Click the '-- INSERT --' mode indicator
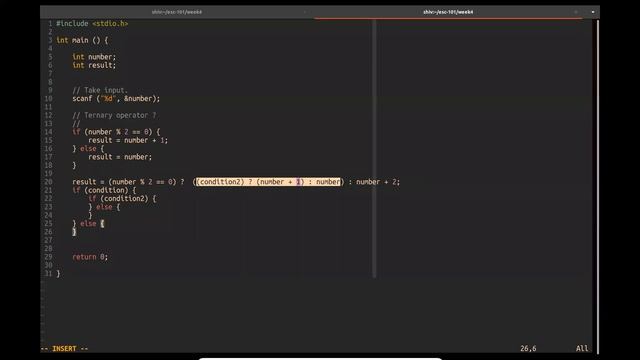Viewport: 640px width, 360px height. 64,349
